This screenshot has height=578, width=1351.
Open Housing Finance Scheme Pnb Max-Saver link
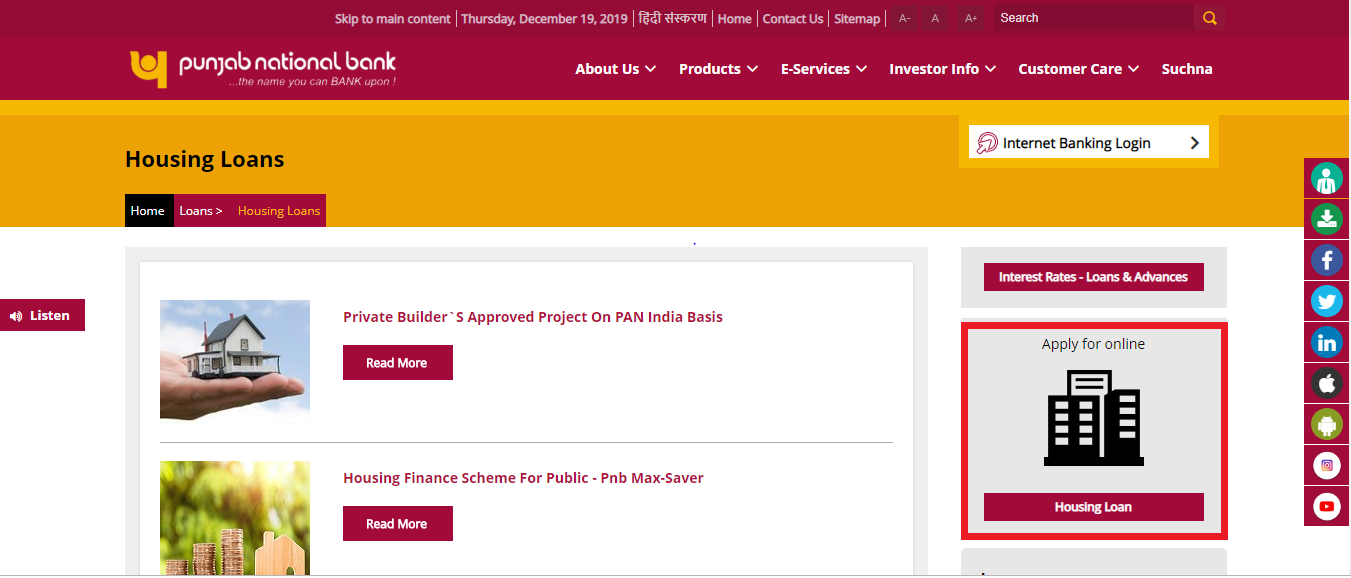tap(523, 478)
